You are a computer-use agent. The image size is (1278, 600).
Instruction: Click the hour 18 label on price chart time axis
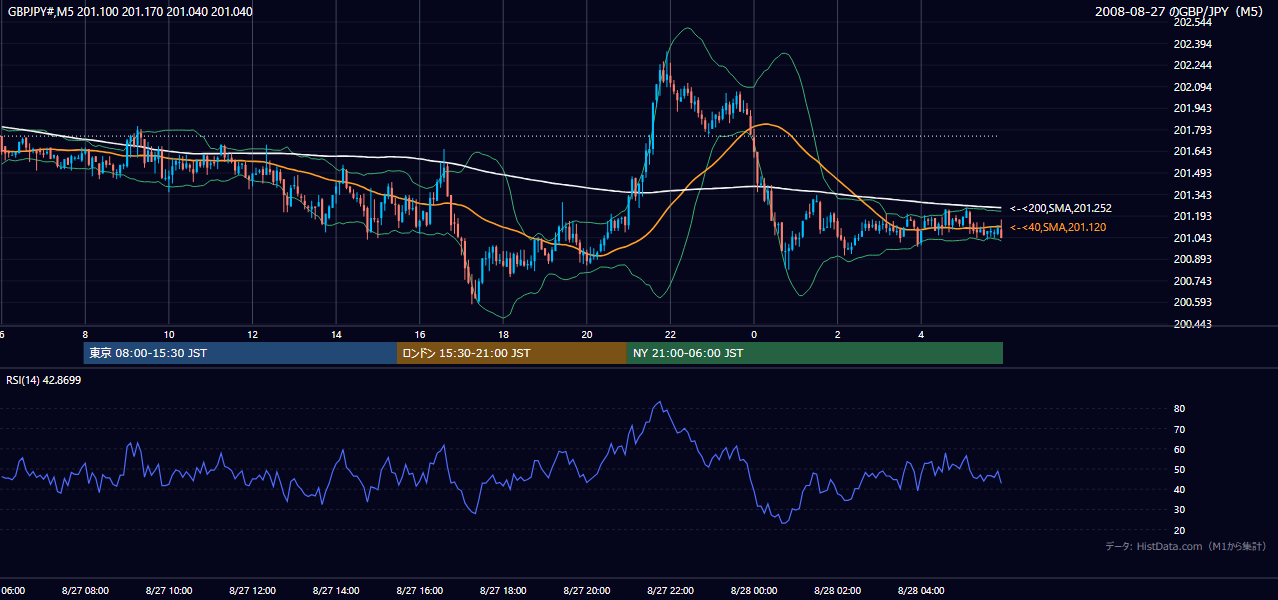504,335
